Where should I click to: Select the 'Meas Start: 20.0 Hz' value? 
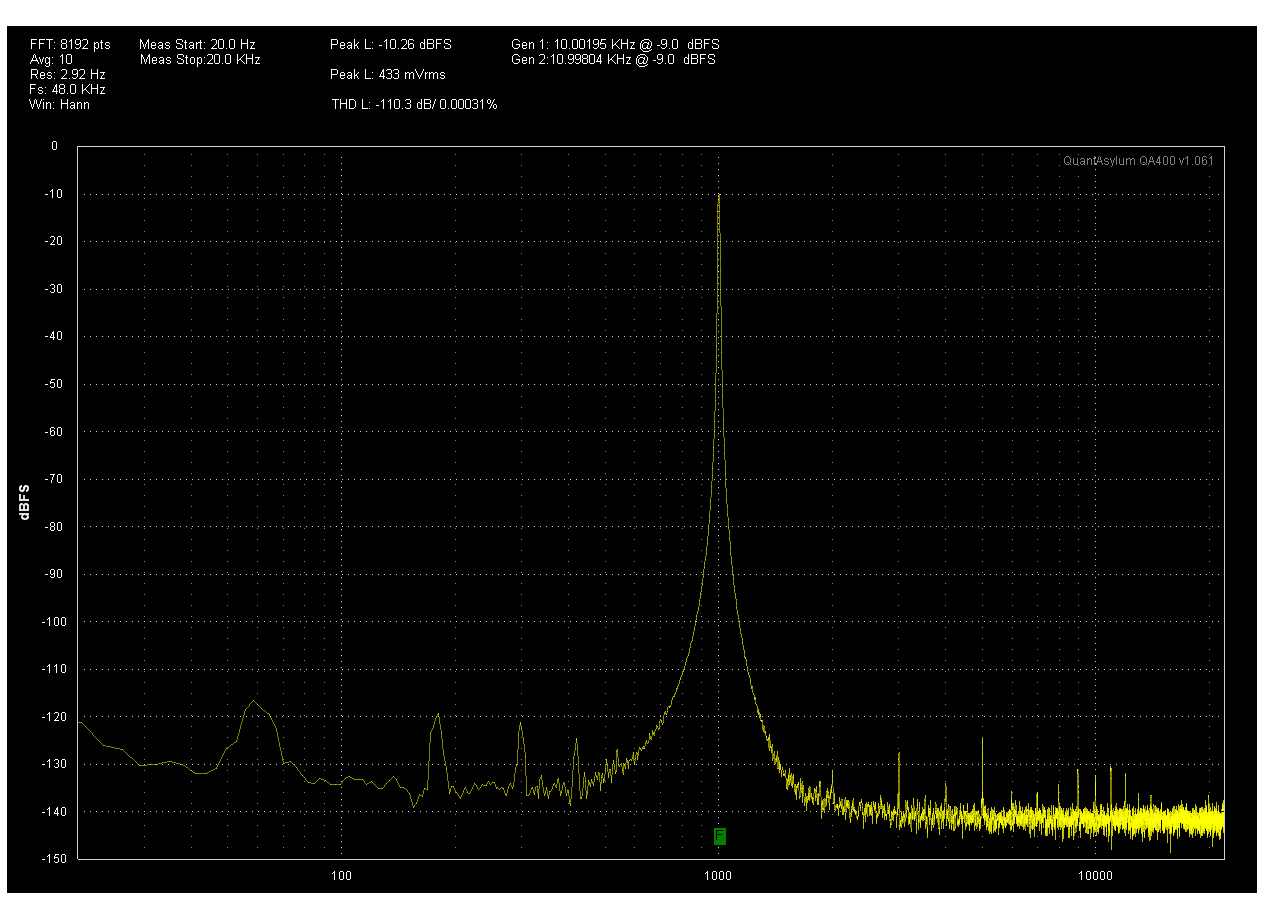pyautogui.click(x=198, y=45)
